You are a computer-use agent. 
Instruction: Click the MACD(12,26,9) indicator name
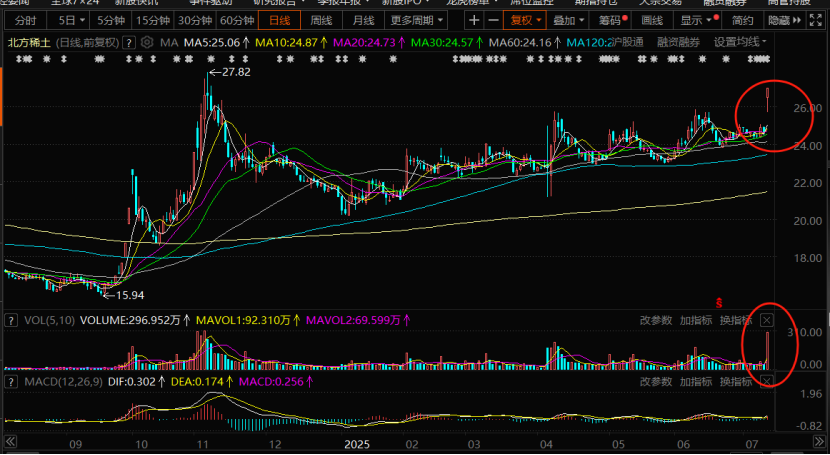pyautogui.click(x=64, y=381)
